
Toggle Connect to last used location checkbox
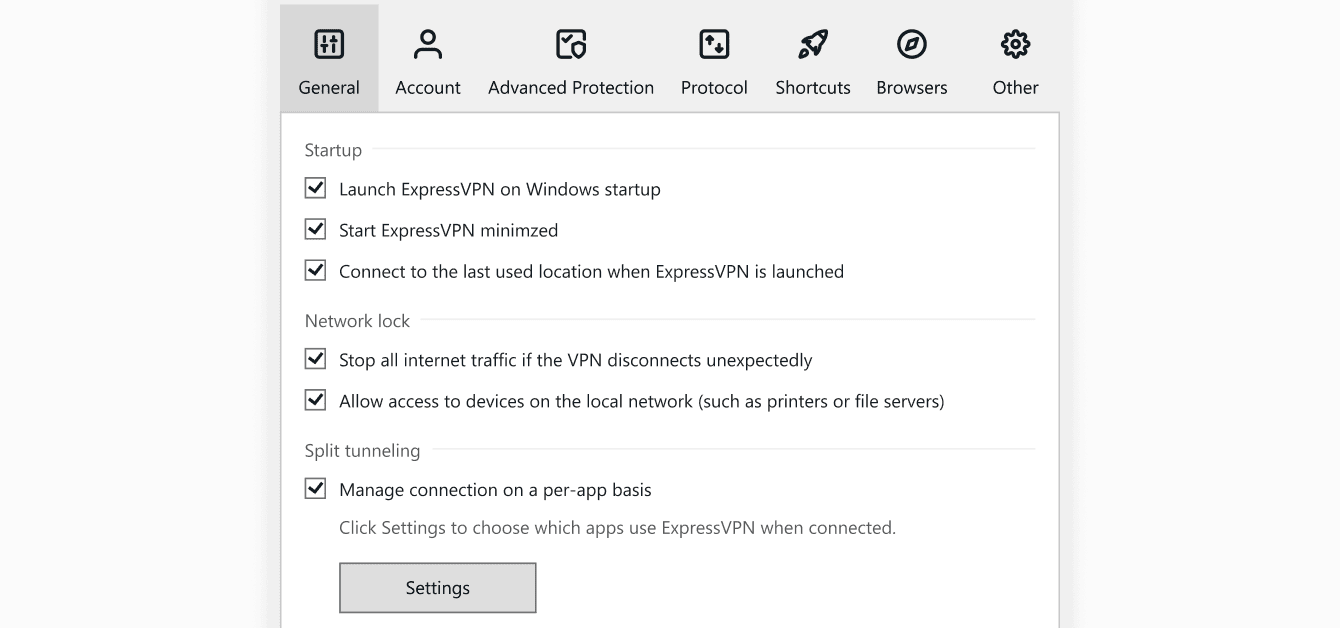point(316,271)
